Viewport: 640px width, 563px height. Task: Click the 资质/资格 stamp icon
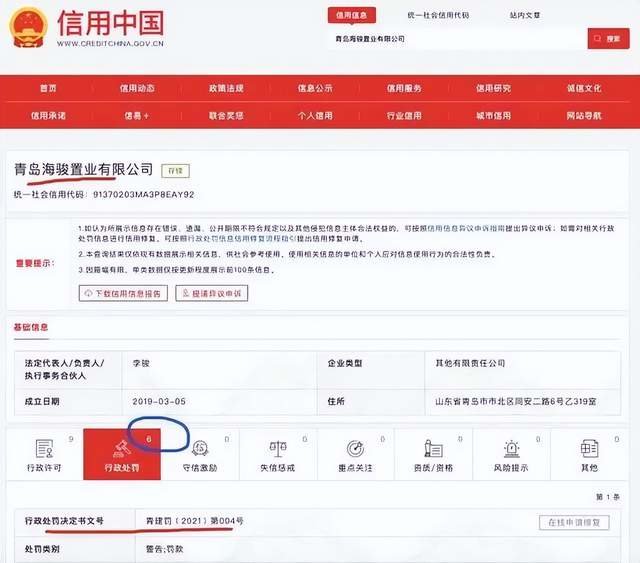(x=433, y=449)
